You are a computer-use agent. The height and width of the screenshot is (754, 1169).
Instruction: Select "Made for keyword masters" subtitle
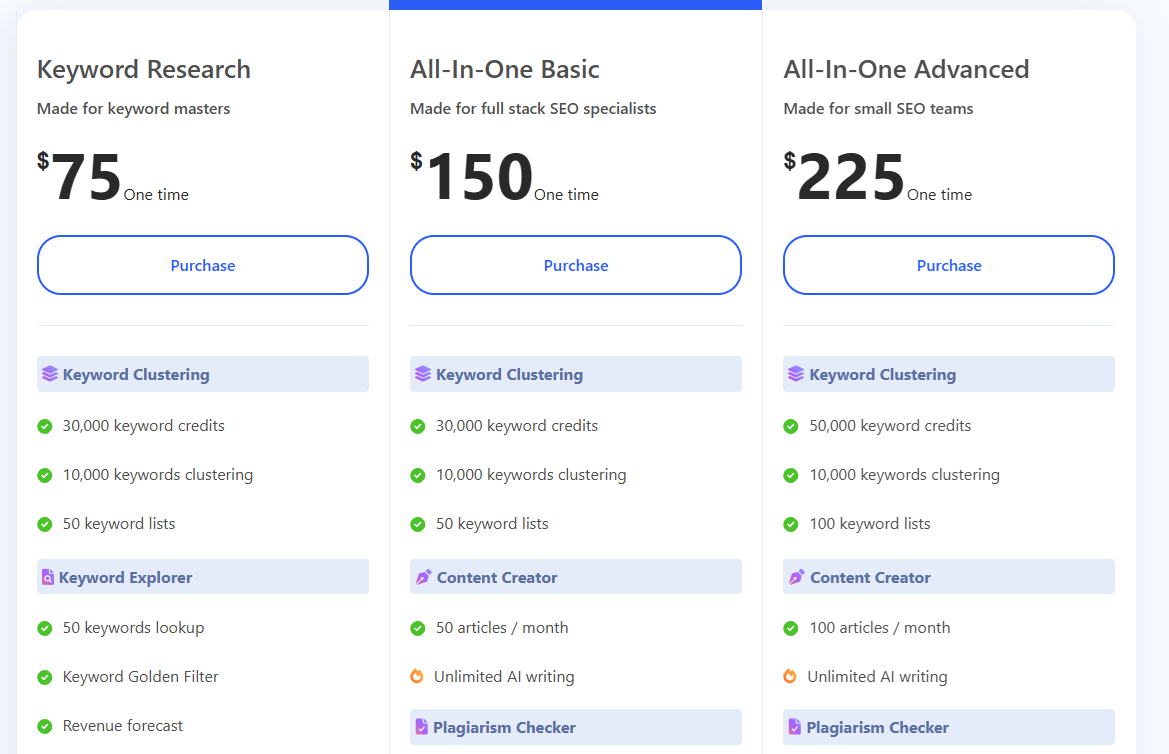point(133,109)
